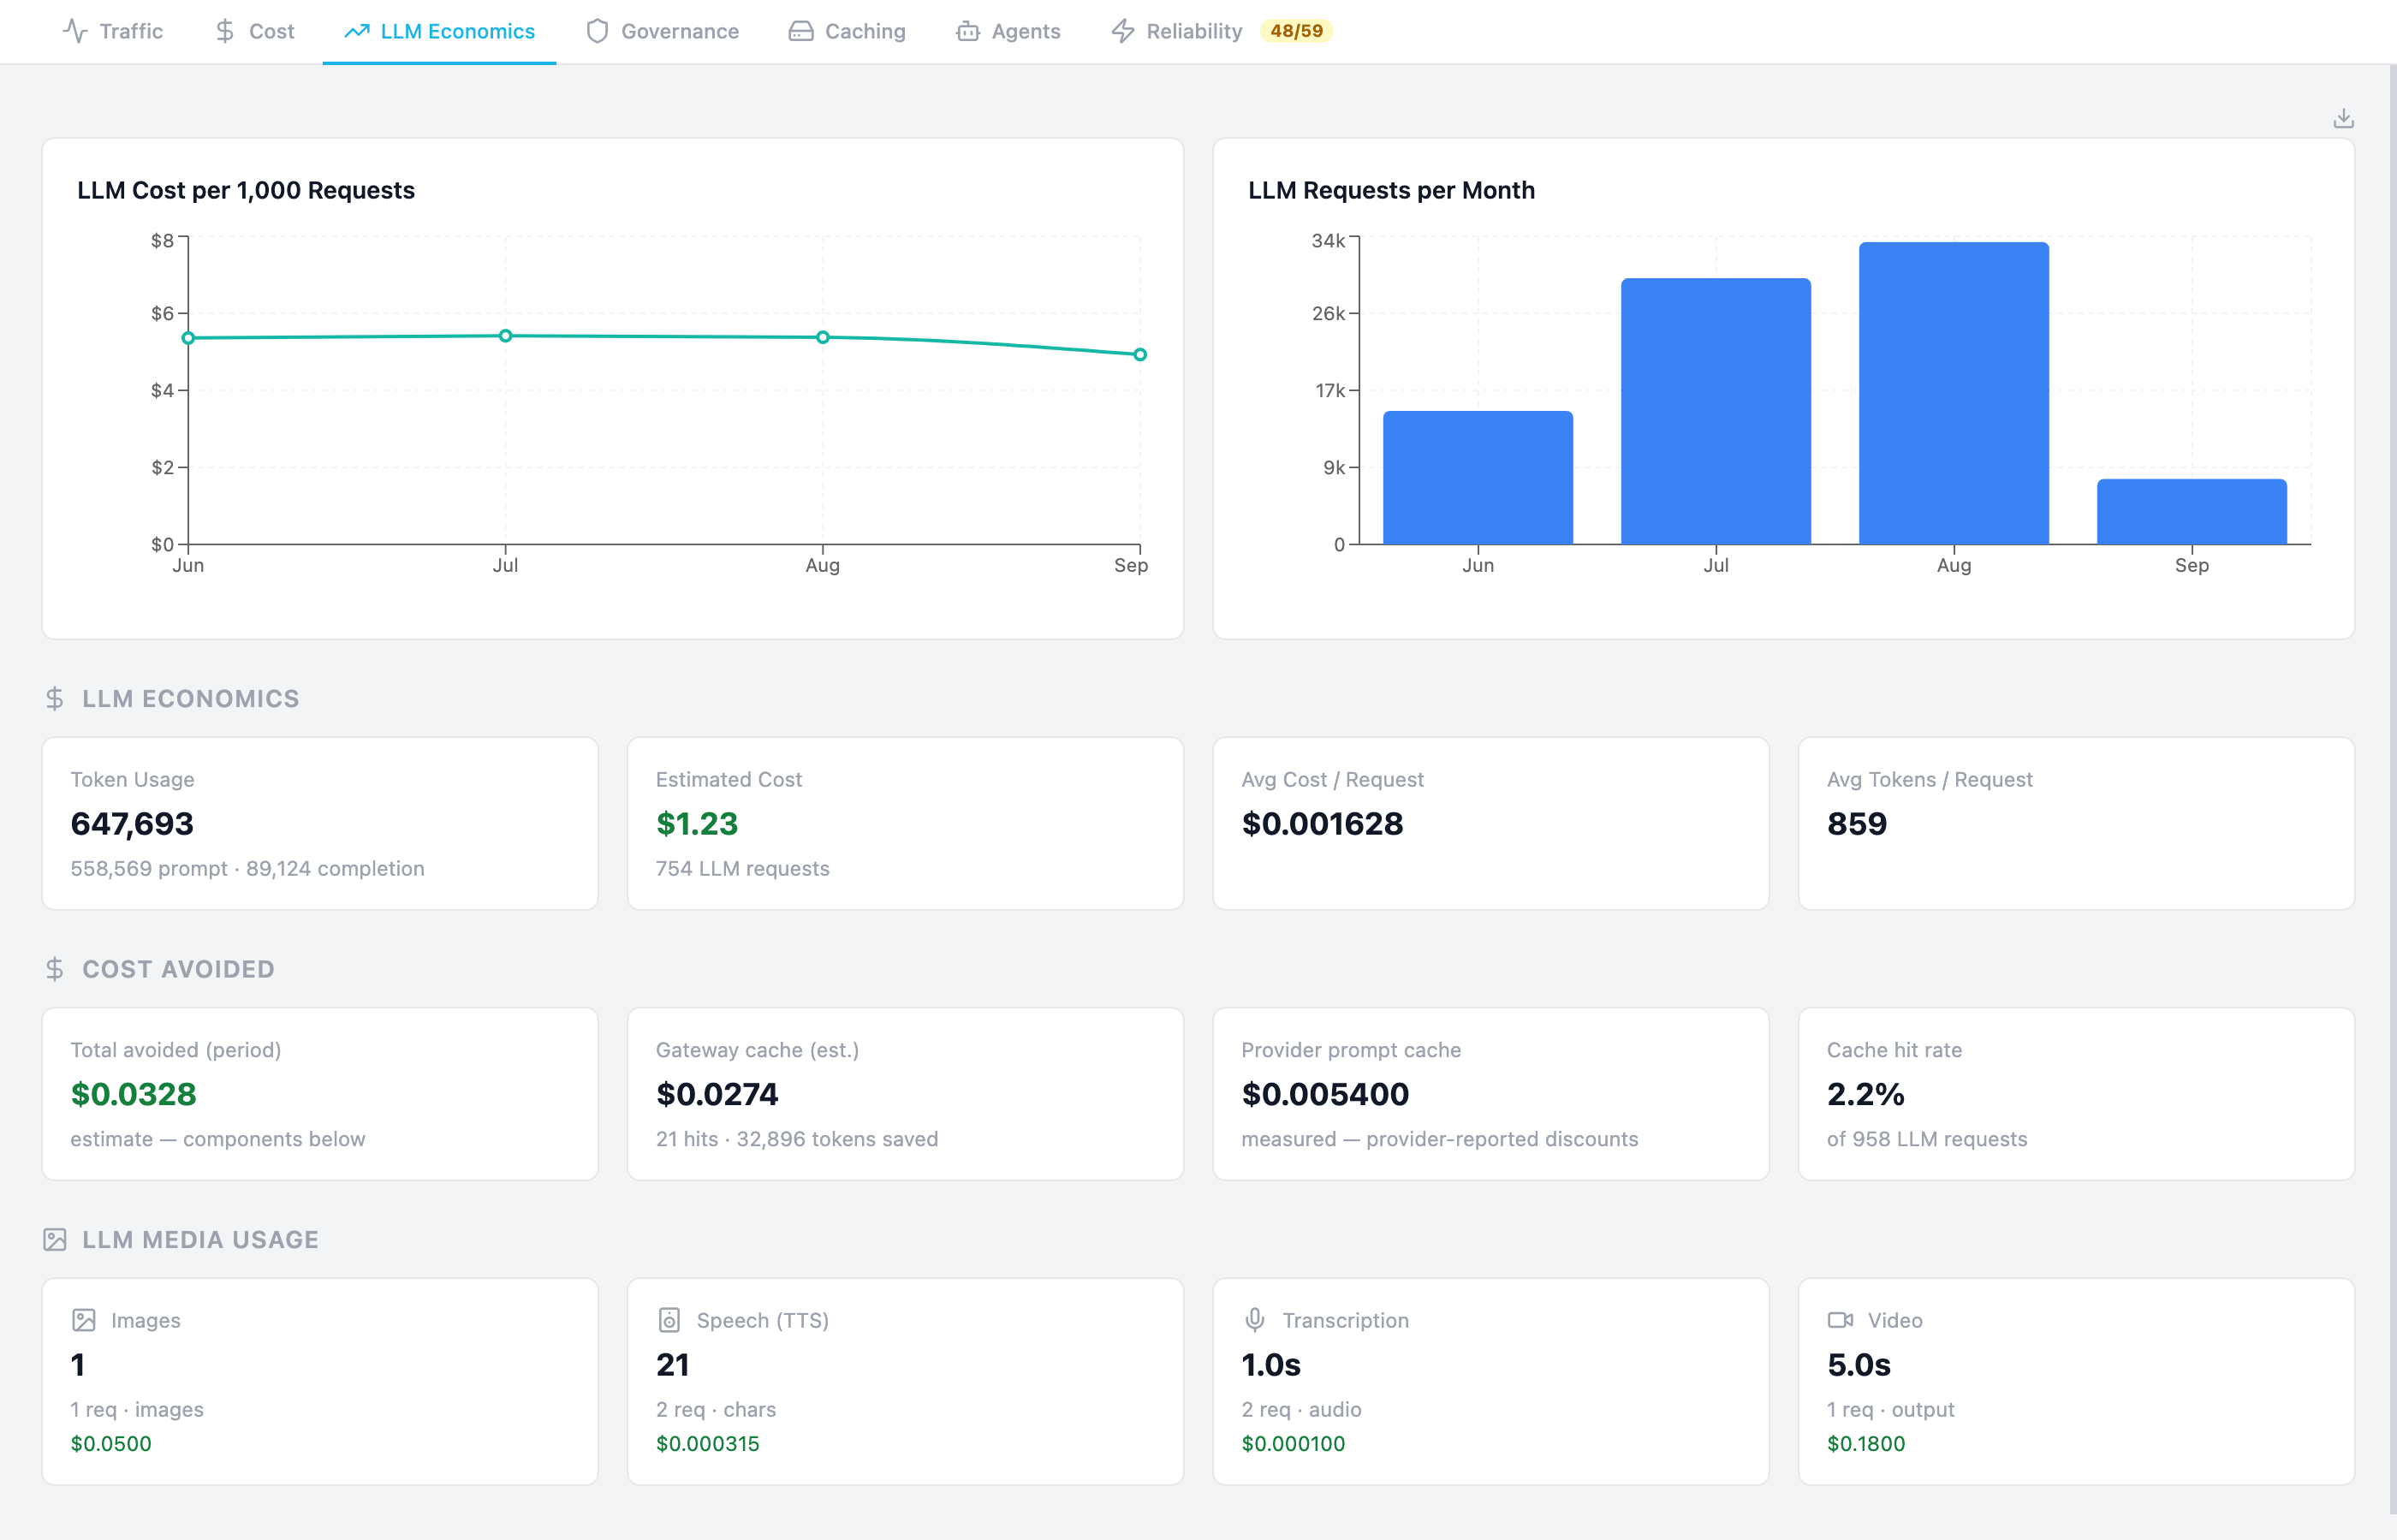This screenshot has height=1540, width=2397.
Task: Click the Avg Tokens / Request value 859
Action: tap(1857, 824)
